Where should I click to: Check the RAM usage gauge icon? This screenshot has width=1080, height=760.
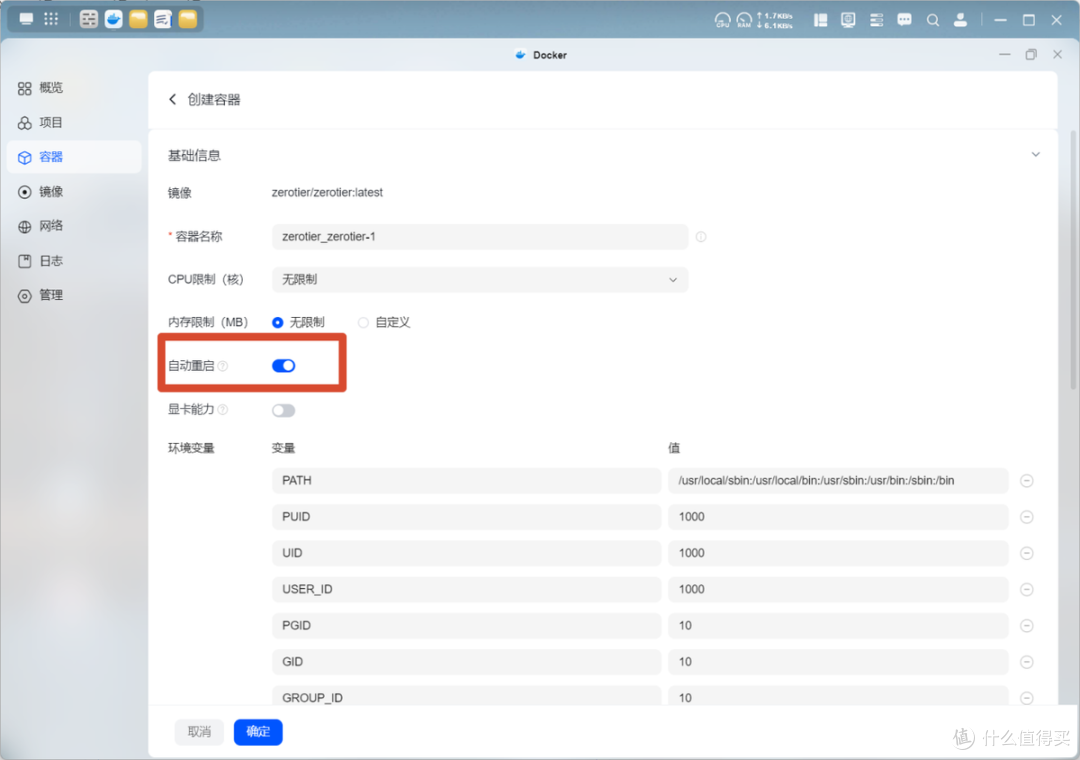744,20
